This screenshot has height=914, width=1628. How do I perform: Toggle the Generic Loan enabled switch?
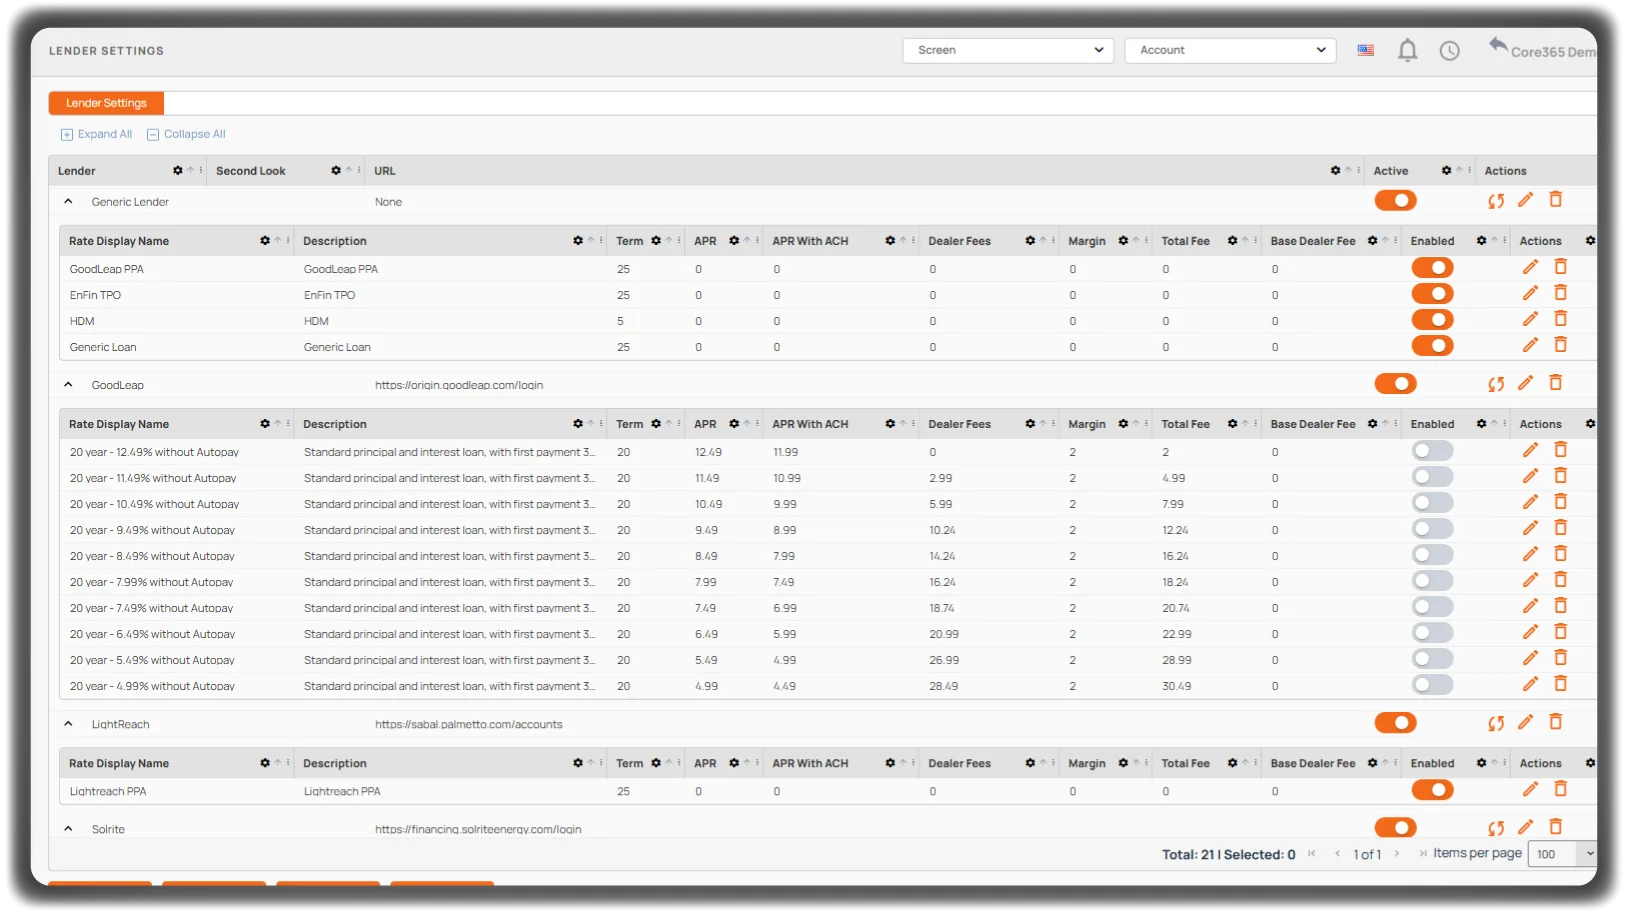click(x=1432, y=346)
